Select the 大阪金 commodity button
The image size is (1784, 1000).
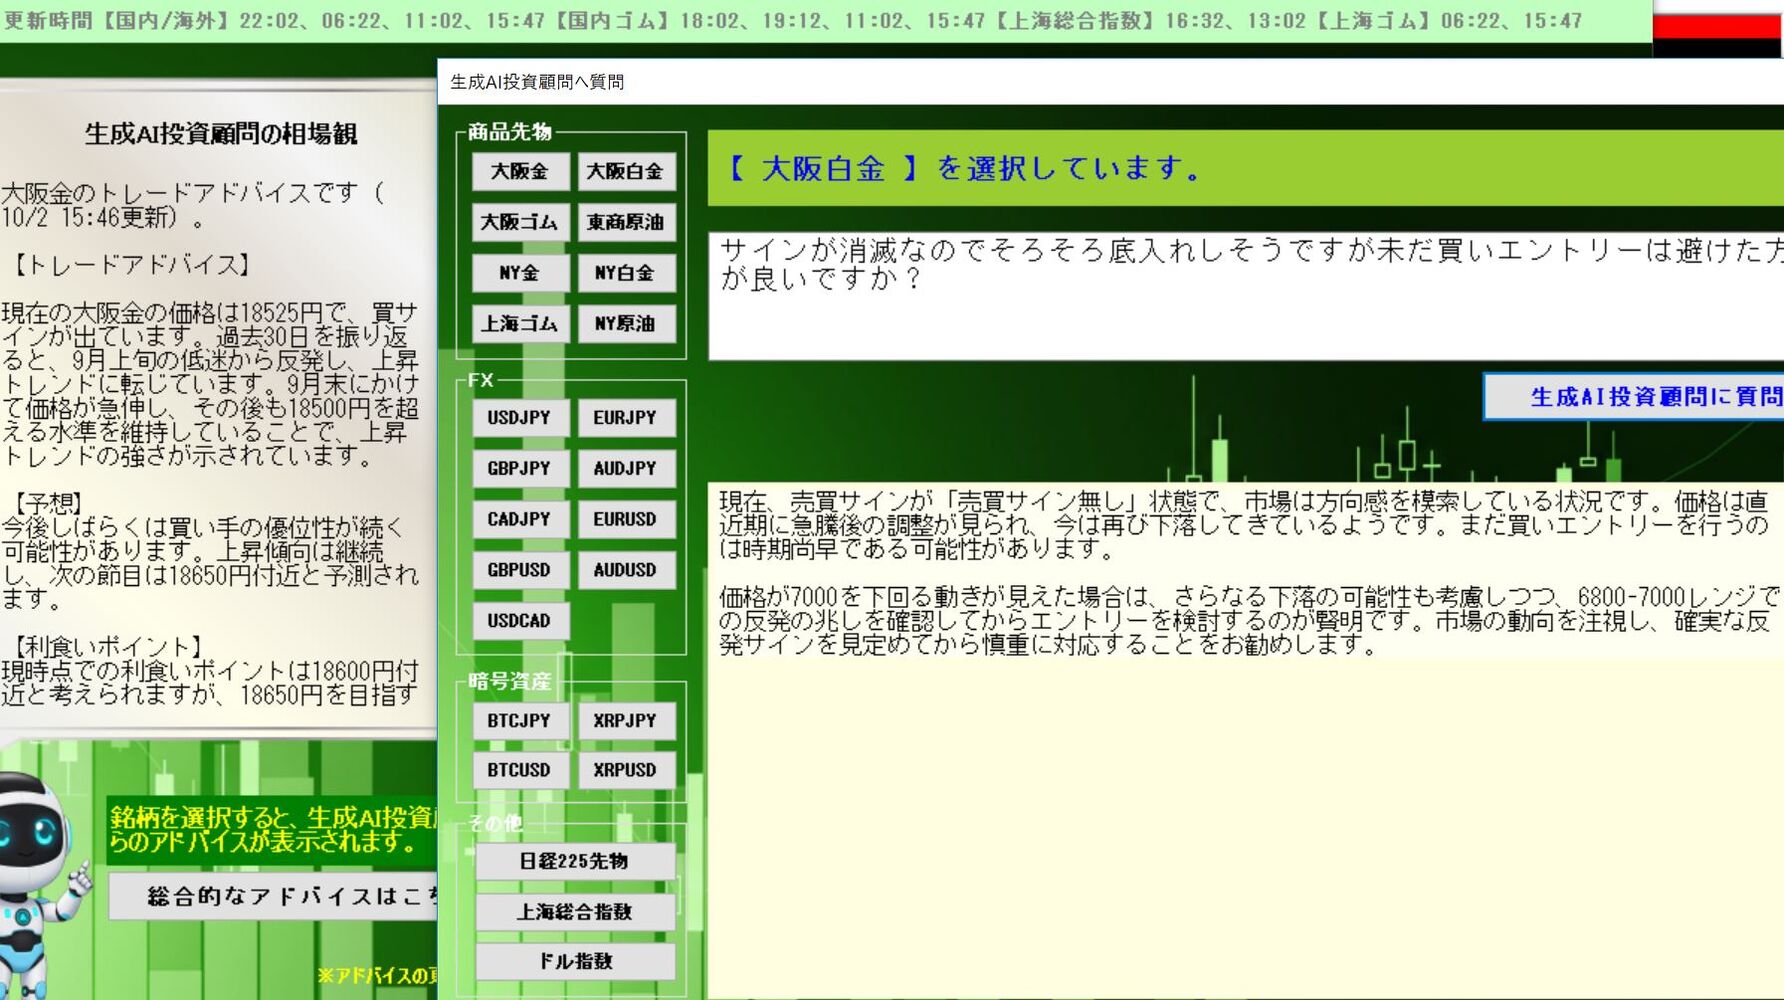pyautogui.click(x=520, y=171)
